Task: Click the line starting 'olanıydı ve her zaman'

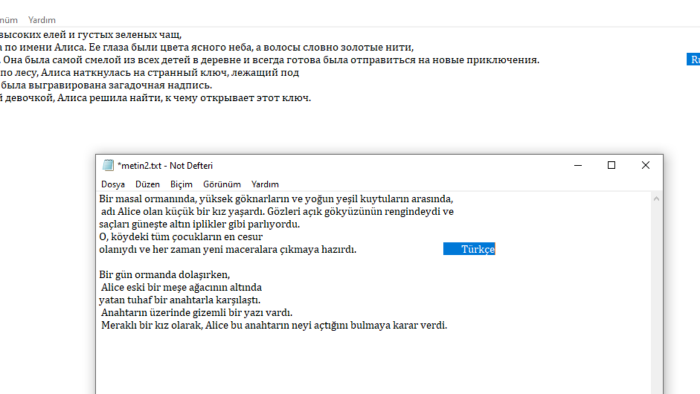Action: point(228,249)
